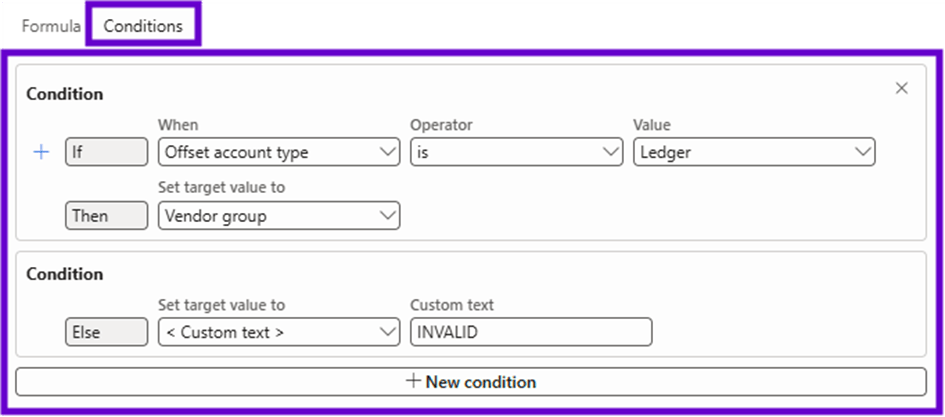Remove the If condition using X icon
Screen dimensions: 945x417
tap(901, 88)
